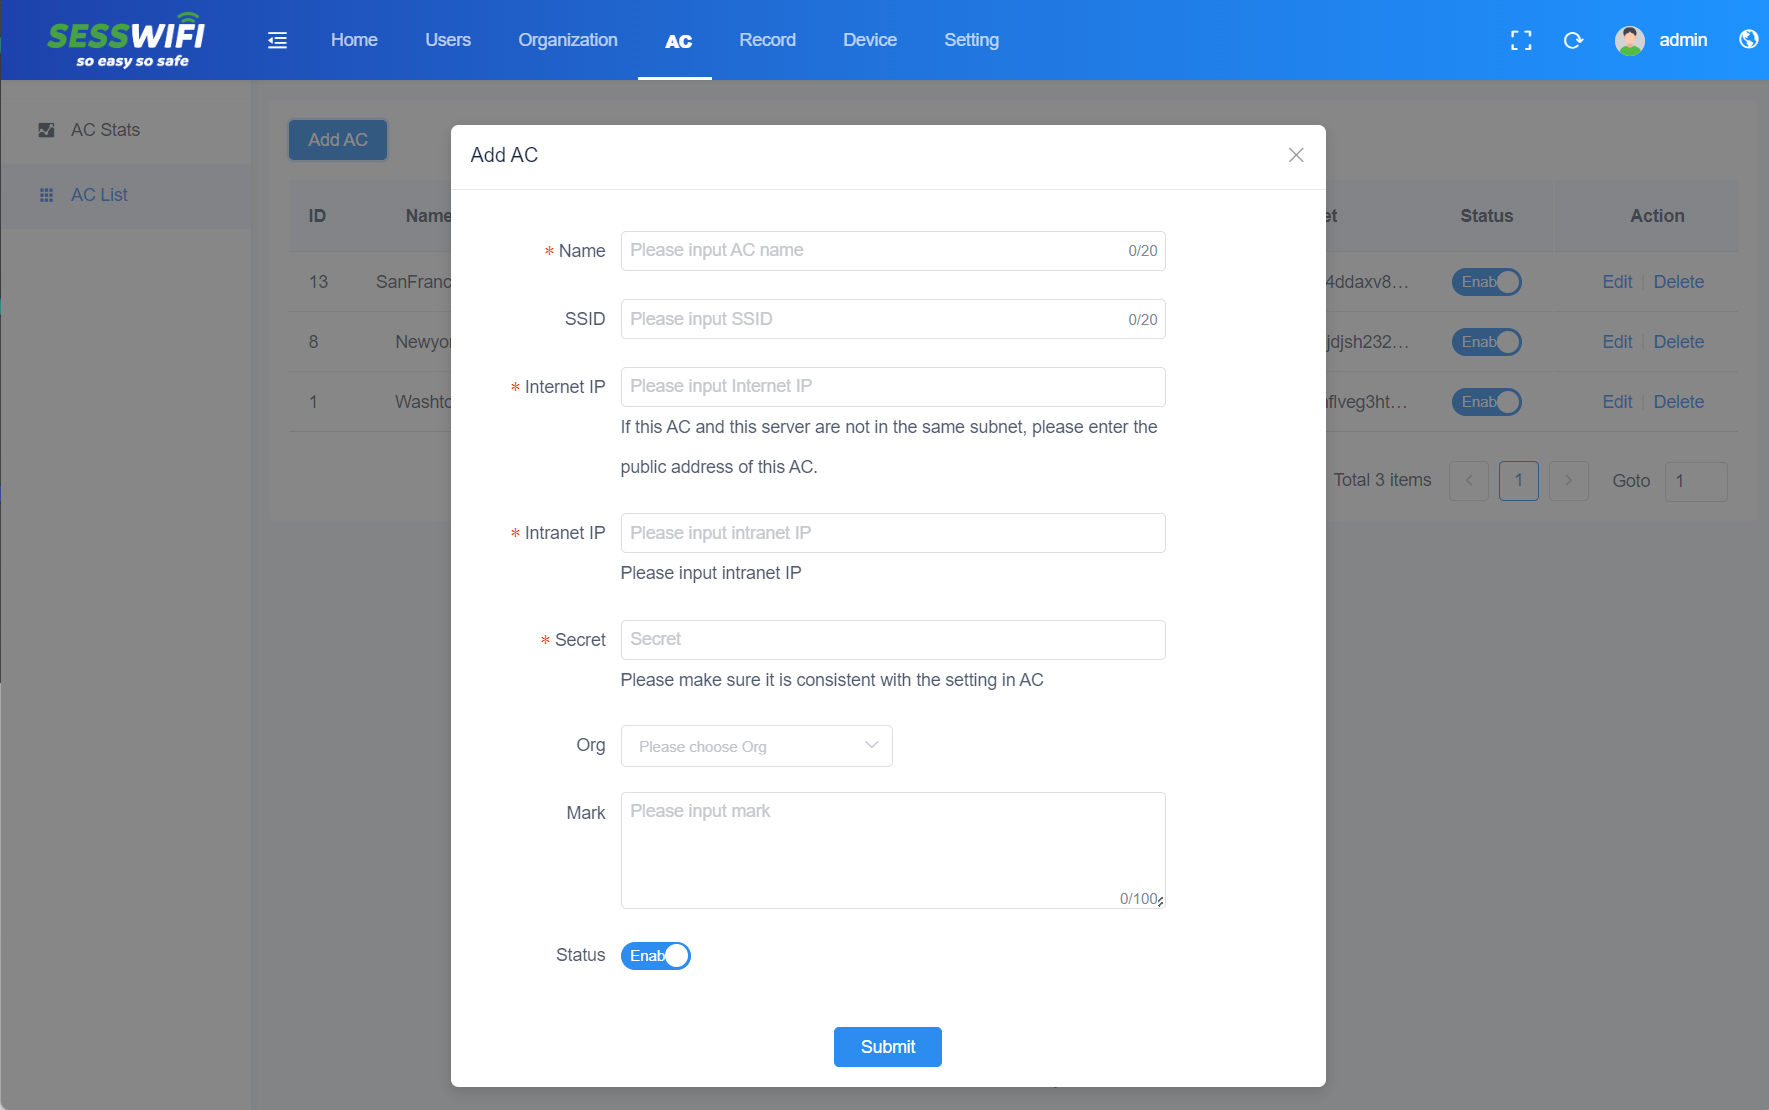
Task: Toggle the status switch for AC ID 13
Action: (1487, 282)
